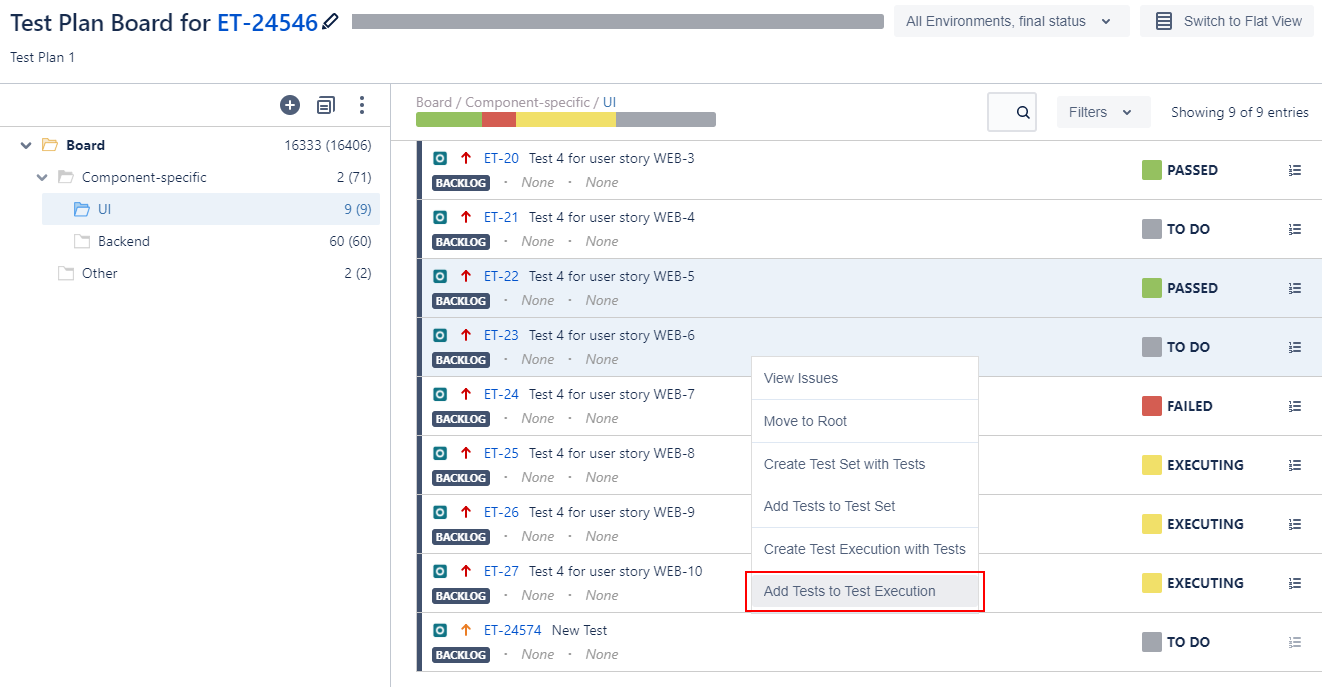Open test runs icon for ET-22 row
This screenshot has height=687, width=1322.
coord(1295,288)
